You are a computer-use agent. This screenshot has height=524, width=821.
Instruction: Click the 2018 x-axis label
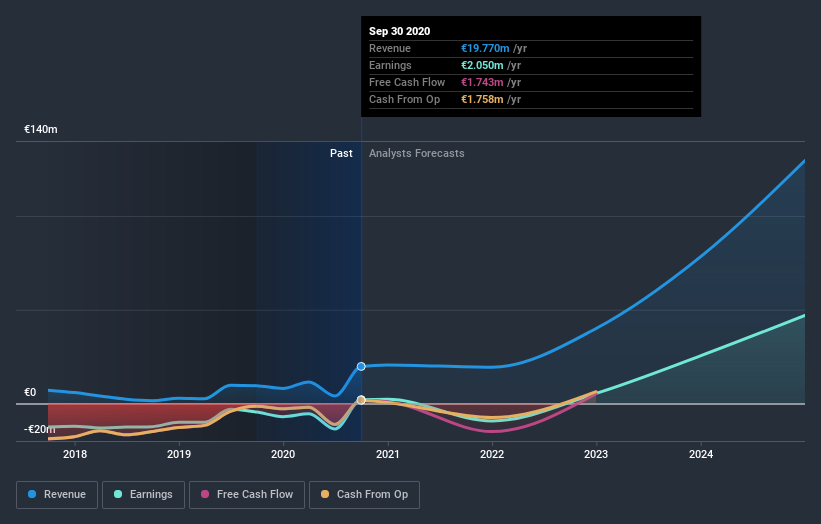(x=75, y=454)
